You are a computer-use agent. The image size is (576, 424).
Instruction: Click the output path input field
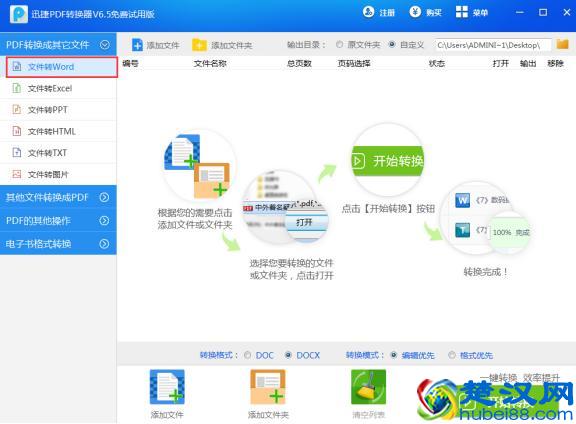tap(493, 45)
